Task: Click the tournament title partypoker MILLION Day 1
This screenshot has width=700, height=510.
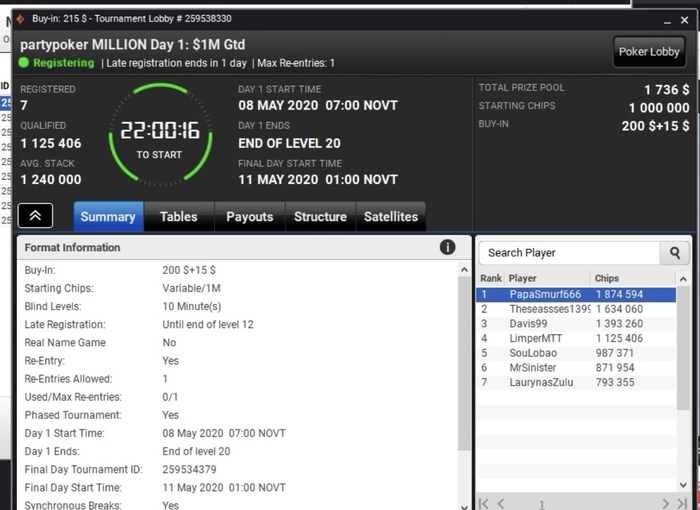Action: coord(133,45)
